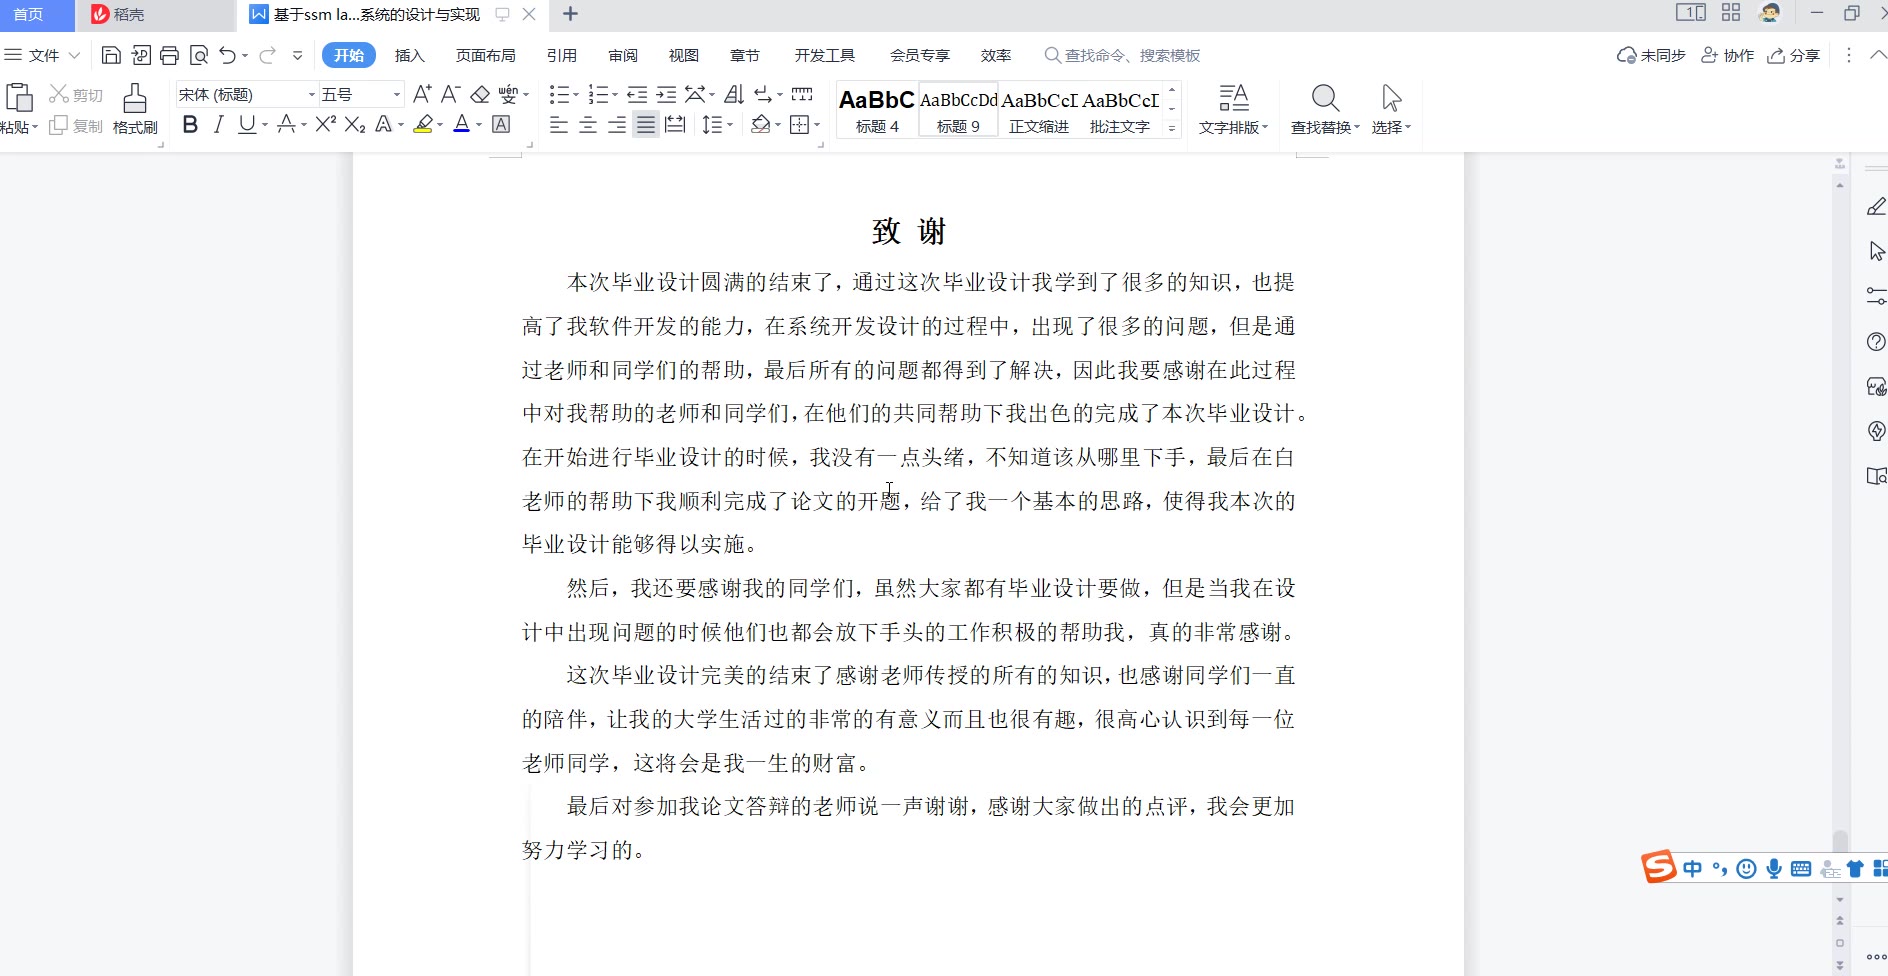This screenshot has width=1888, height=976.
Task: Open the 插入 ribbon tab
Action: tap(410, 55)
